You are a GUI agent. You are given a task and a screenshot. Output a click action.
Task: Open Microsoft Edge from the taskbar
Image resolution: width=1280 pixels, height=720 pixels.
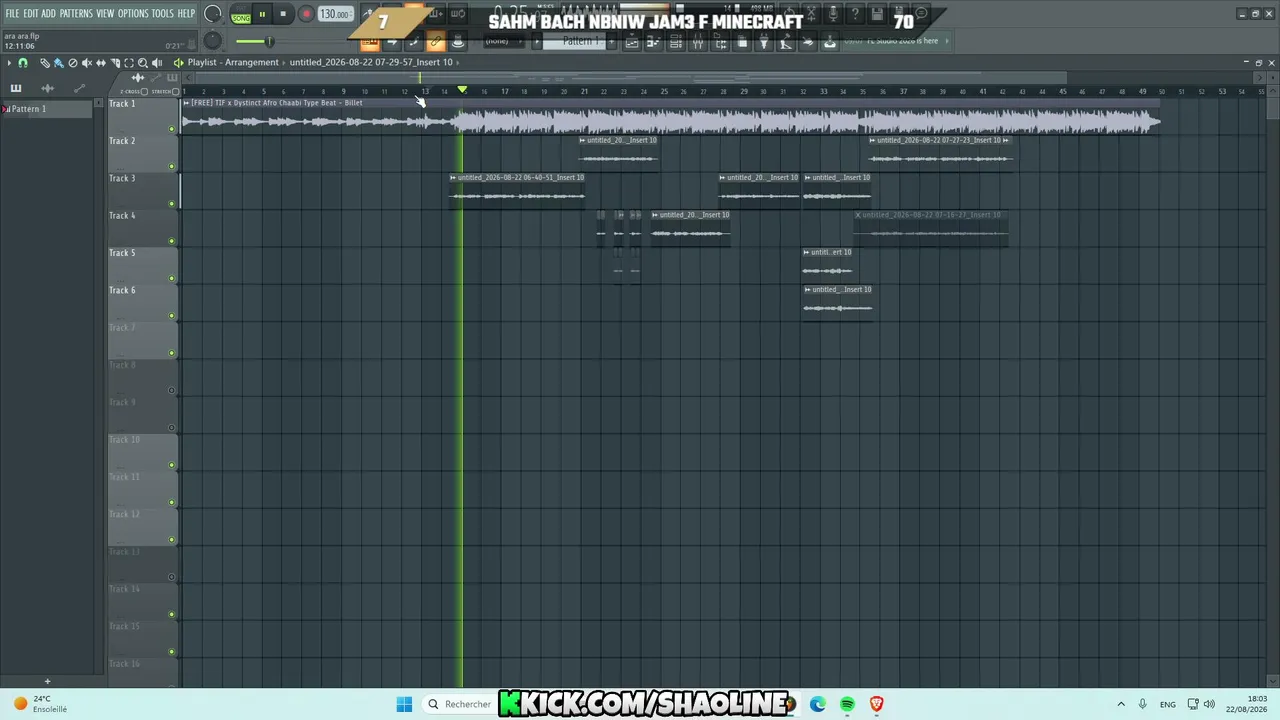[817, 704]
